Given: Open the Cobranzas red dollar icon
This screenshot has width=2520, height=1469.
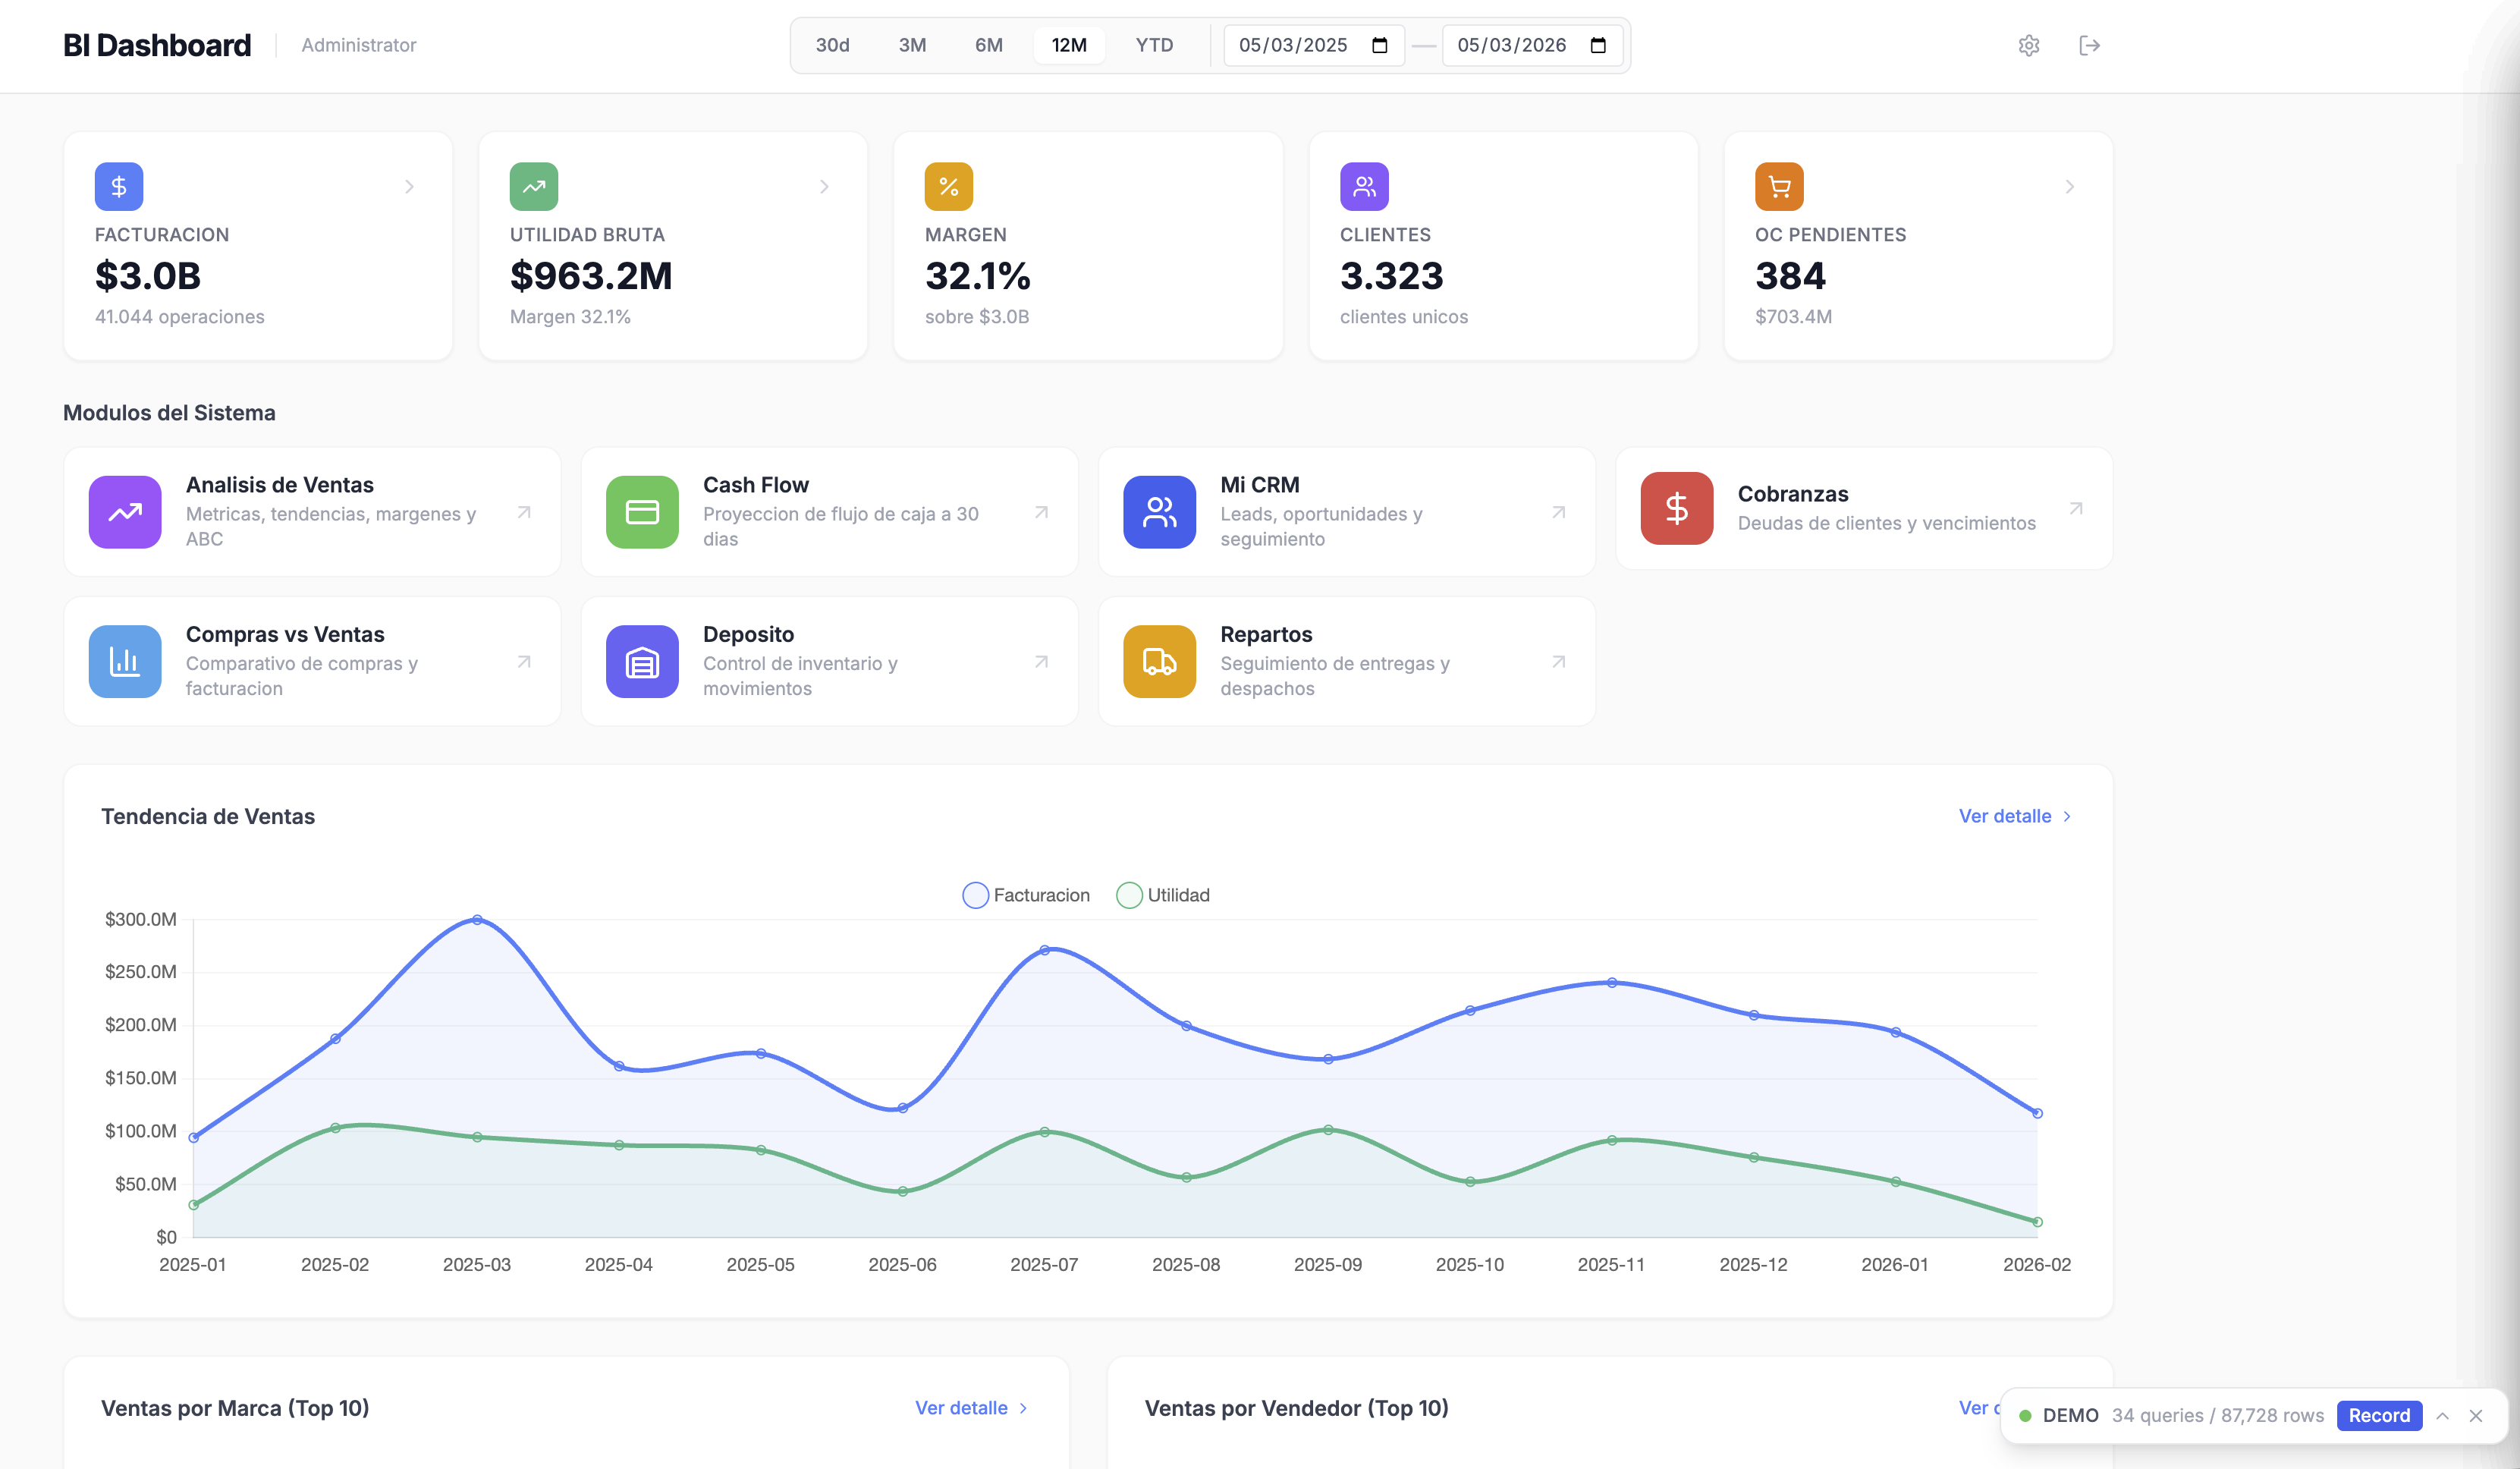Looking at the screenshot, I should click(x=1676, y=508).
